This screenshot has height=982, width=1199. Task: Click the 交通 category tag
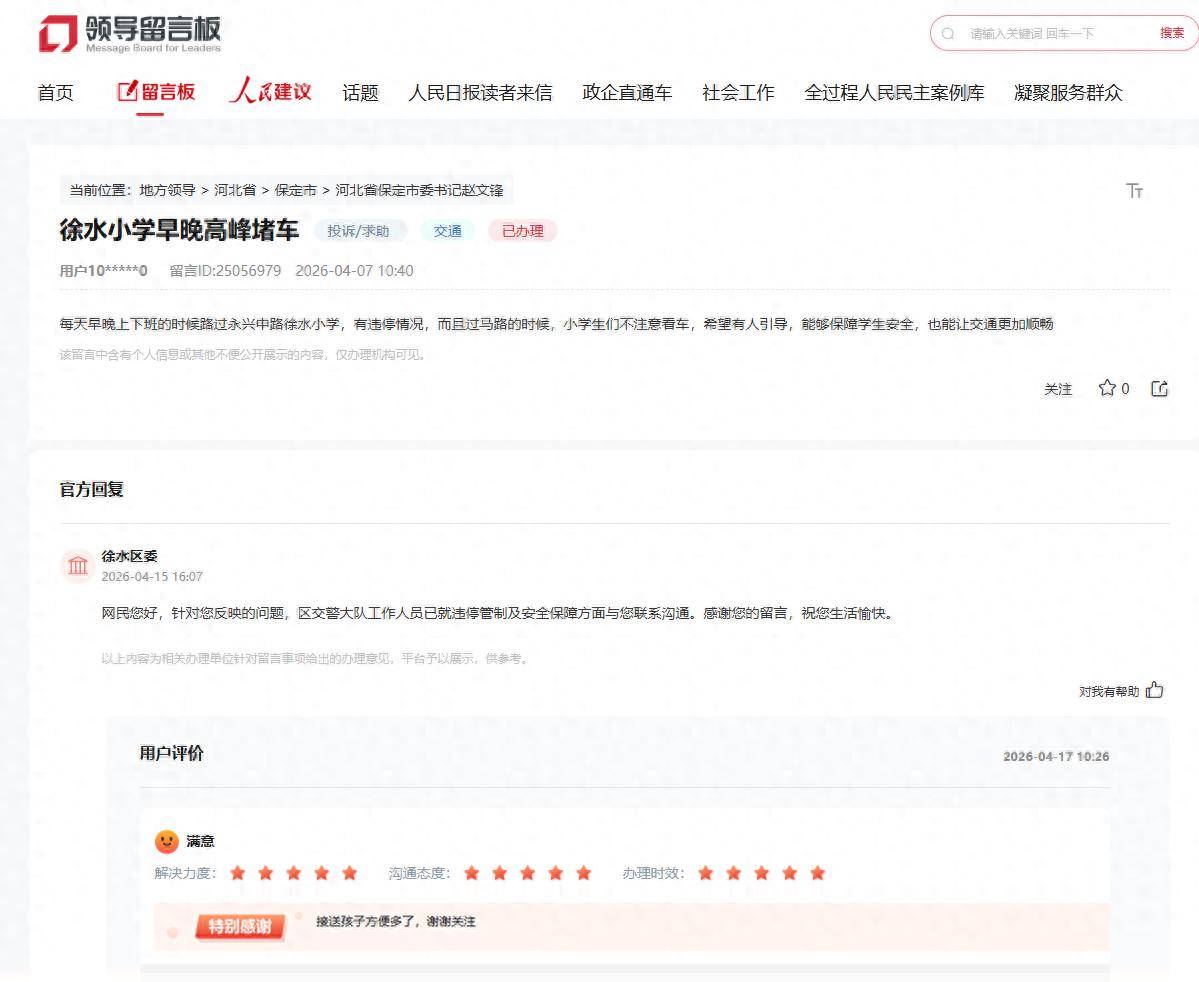(x=447, y=231)
